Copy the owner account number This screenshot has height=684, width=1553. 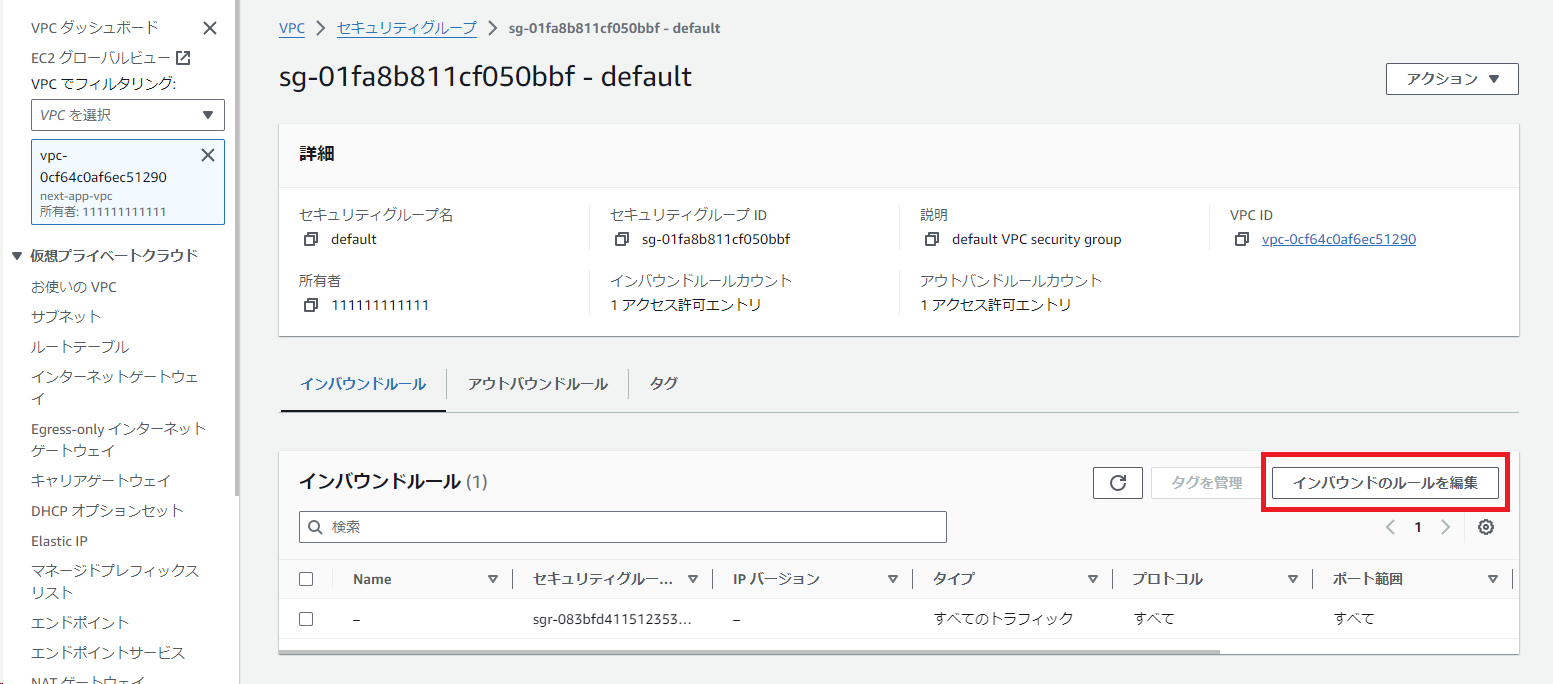(x=310, y=305)
